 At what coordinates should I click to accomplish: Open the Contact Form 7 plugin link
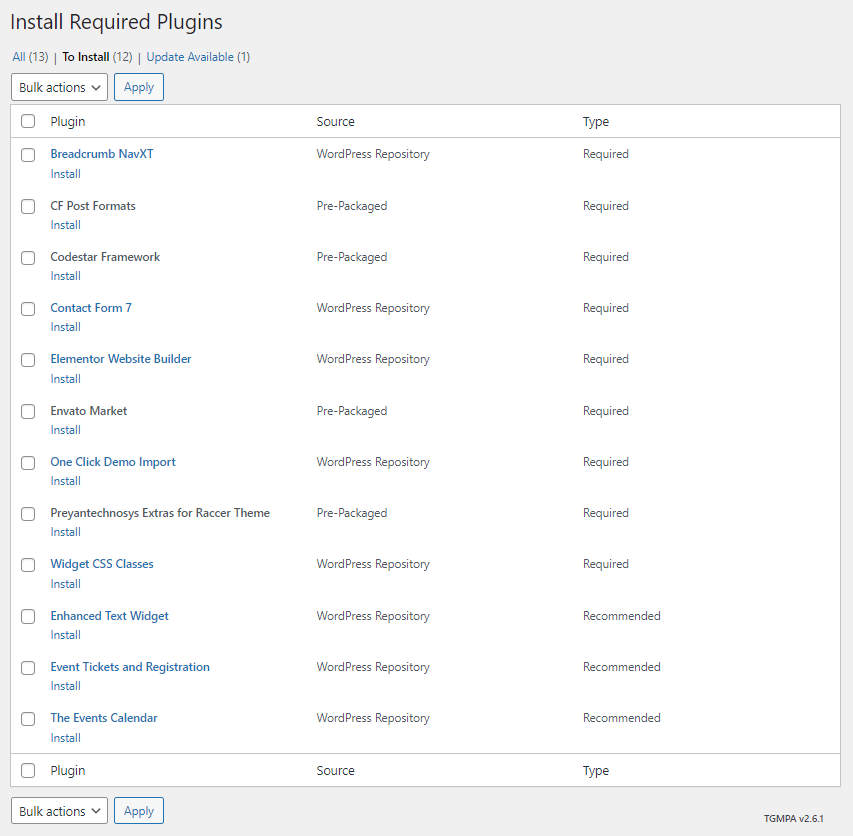point(91,308)
